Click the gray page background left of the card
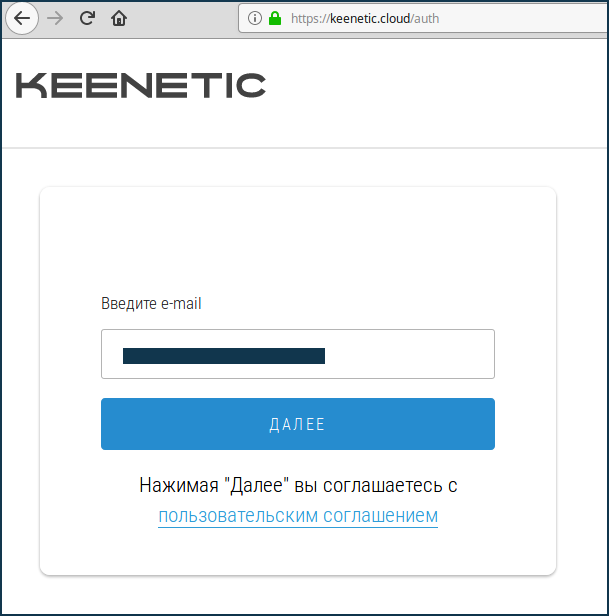Screen dimensions: 609x616 pos(20,380)
